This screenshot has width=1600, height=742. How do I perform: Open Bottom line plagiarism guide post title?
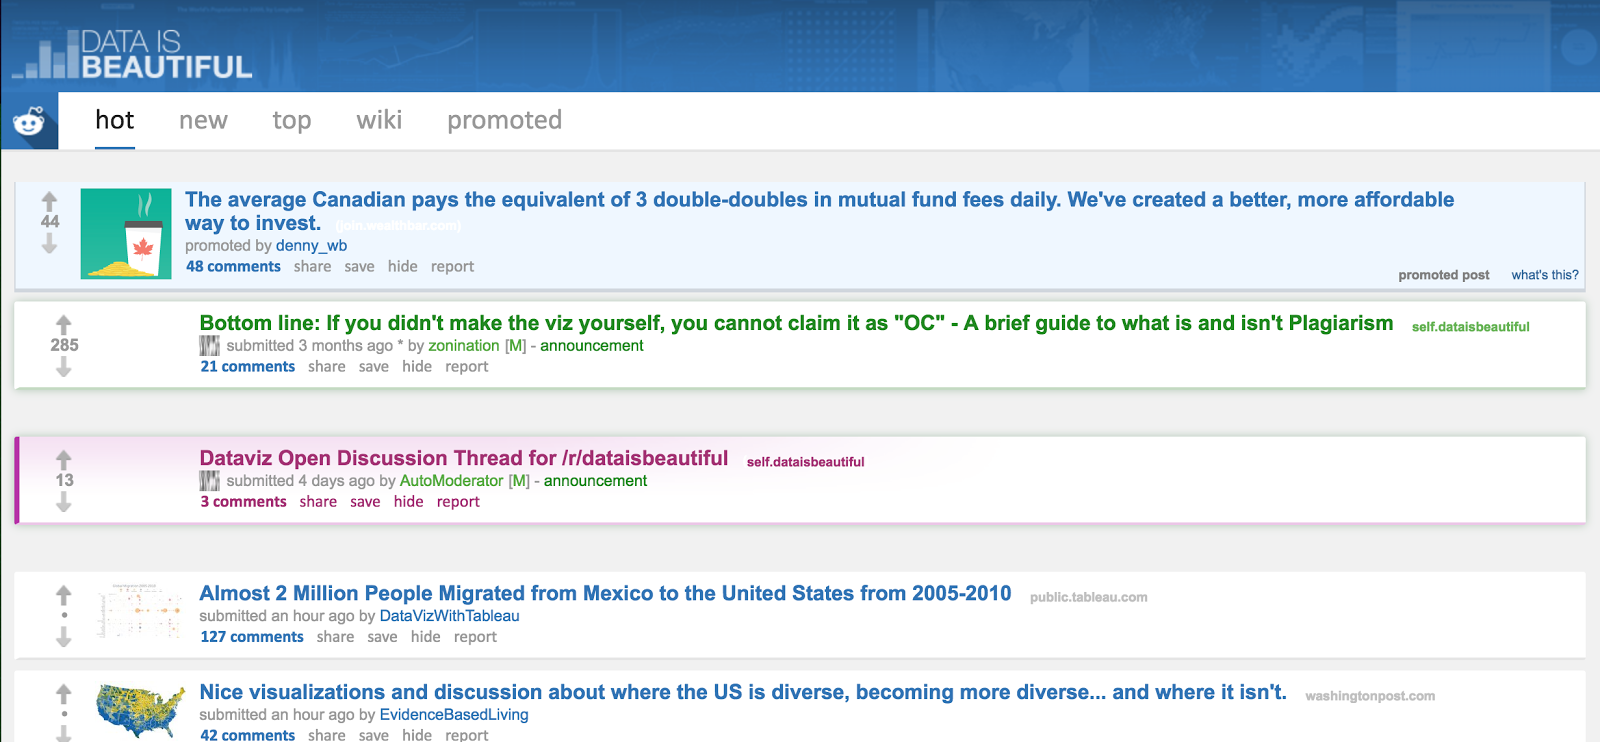click(x=796, y=323)
